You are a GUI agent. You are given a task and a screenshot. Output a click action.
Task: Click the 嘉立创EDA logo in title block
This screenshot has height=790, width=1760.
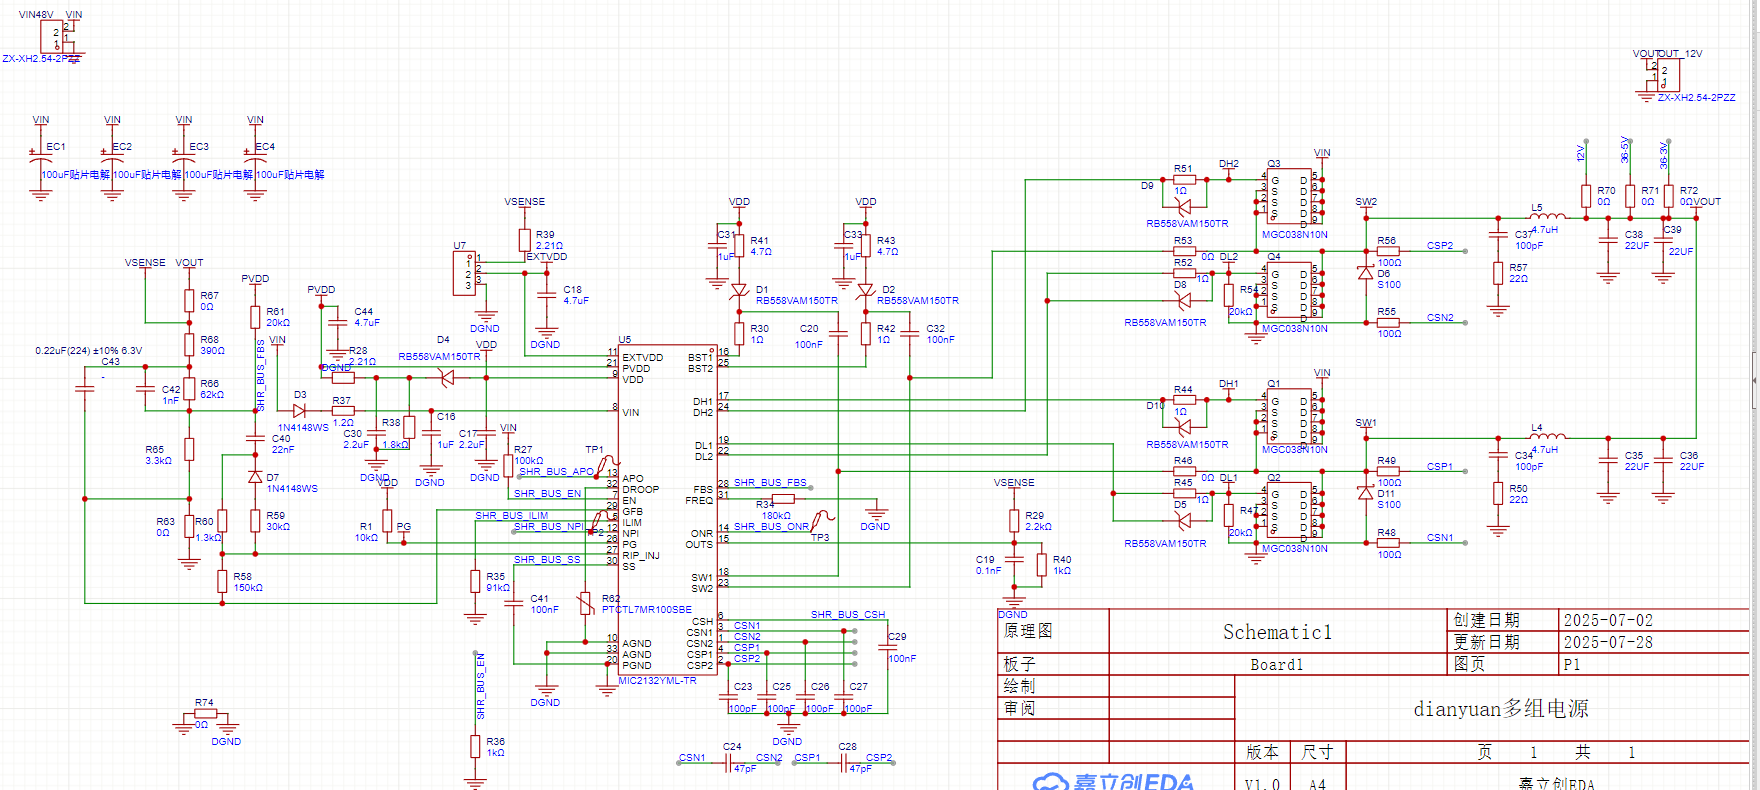point(1112,781)
